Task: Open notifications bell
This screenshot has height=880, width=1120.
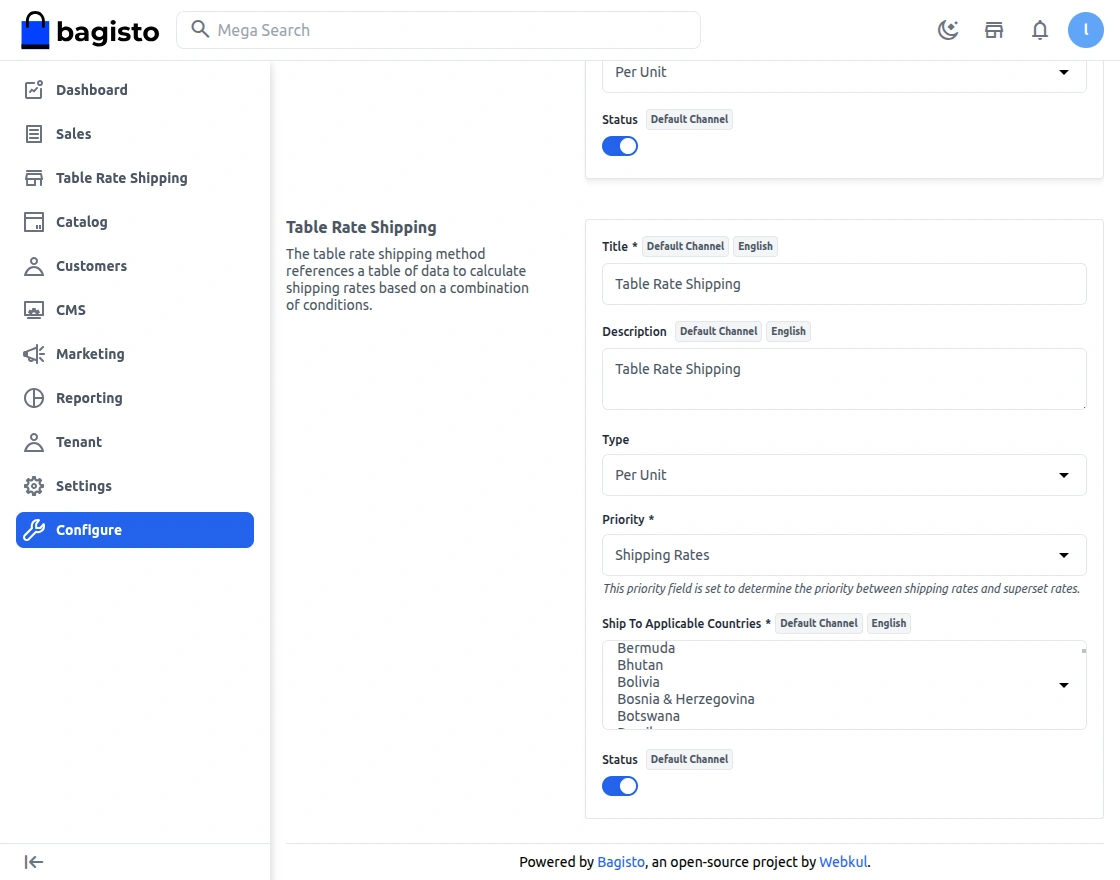Action: click(1039, 30)
